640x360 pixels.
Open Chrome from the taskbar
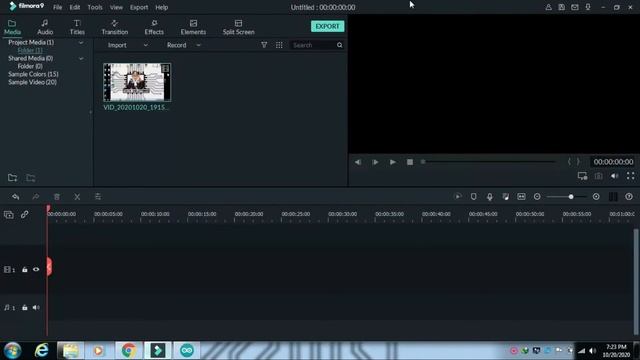tap(129, 350)
